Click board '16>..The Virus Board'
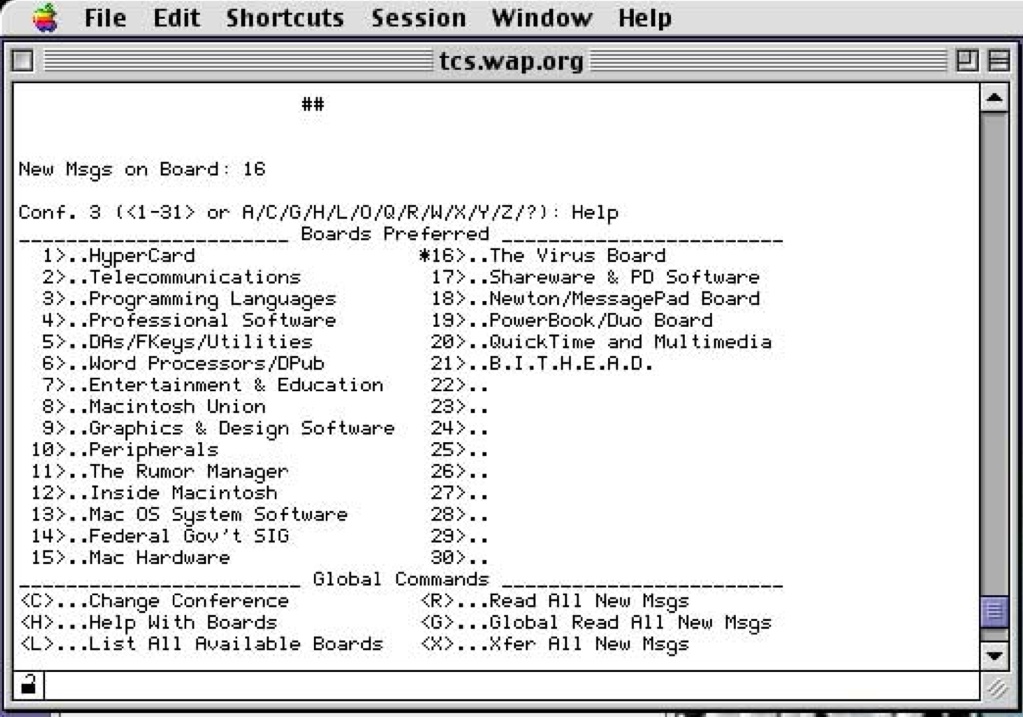 click(542, 256)
